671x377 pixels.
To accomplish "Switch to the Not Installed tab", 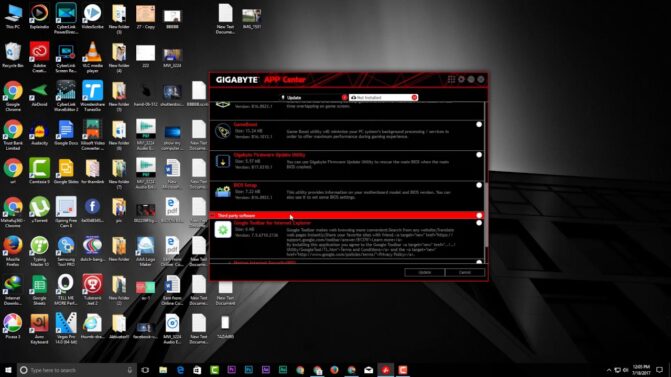I will tap(383, 98).
